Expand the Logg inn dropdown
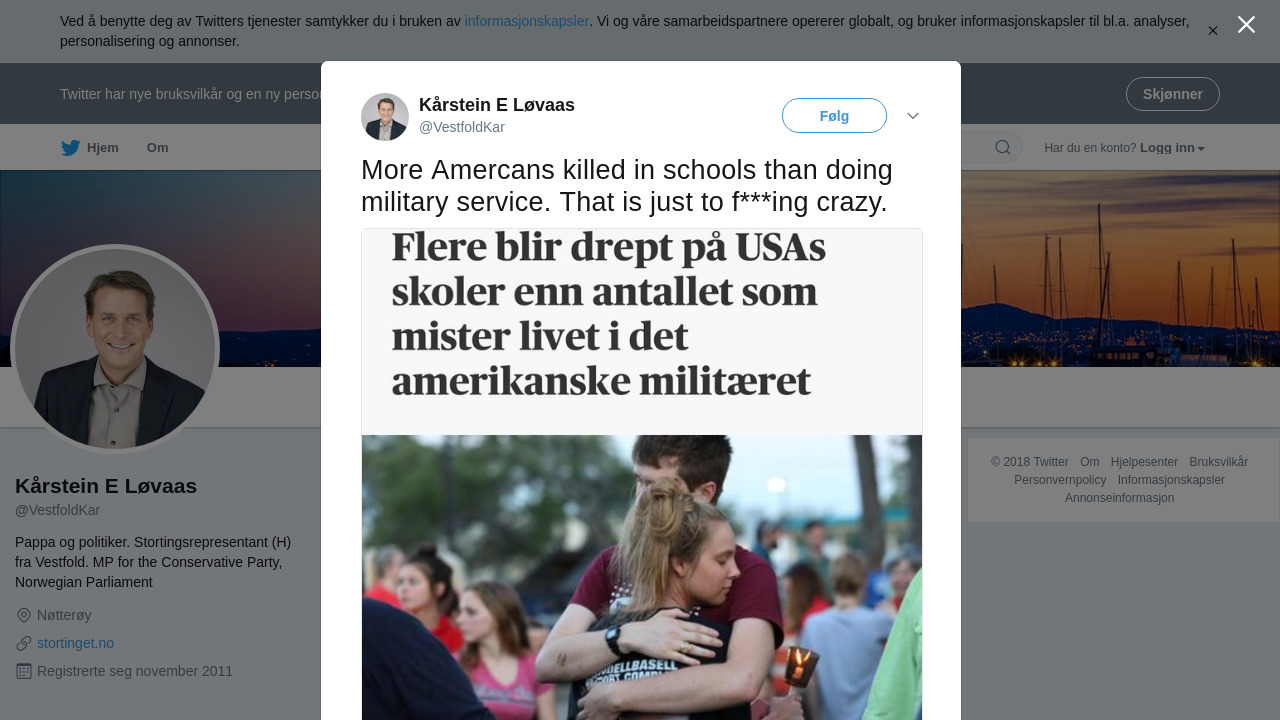The image size is (1280, 720). (x=1172, y=148)
